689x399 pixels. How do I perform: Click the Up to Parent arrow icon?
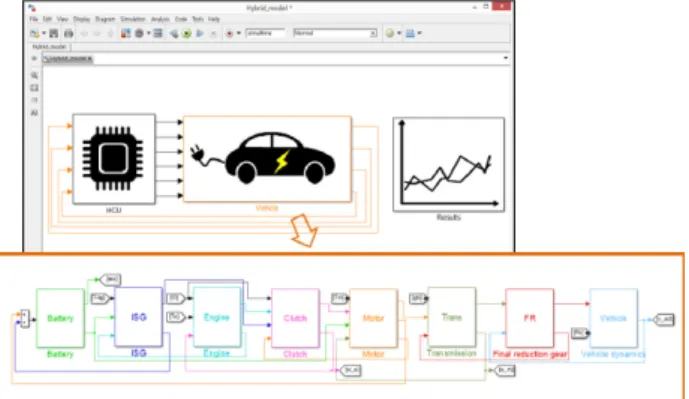coord(111,33)
